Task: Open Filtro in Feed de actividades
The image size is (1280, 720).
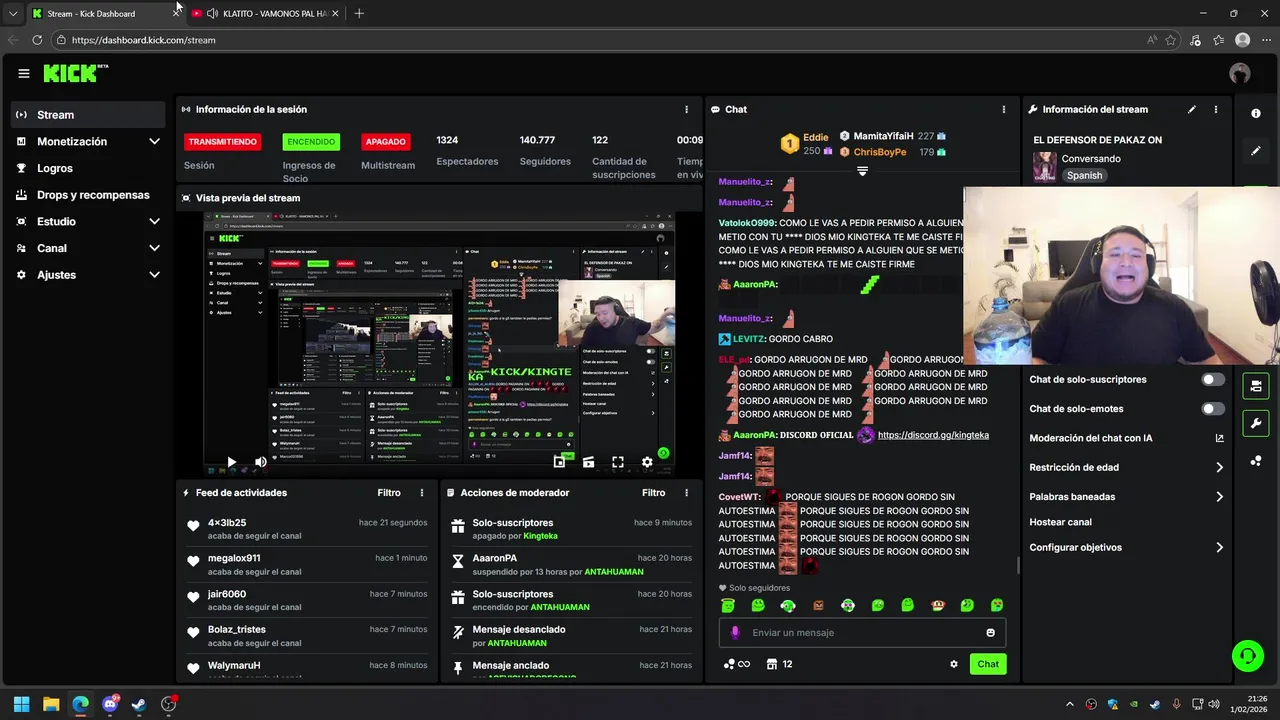Action: point(389,493)
